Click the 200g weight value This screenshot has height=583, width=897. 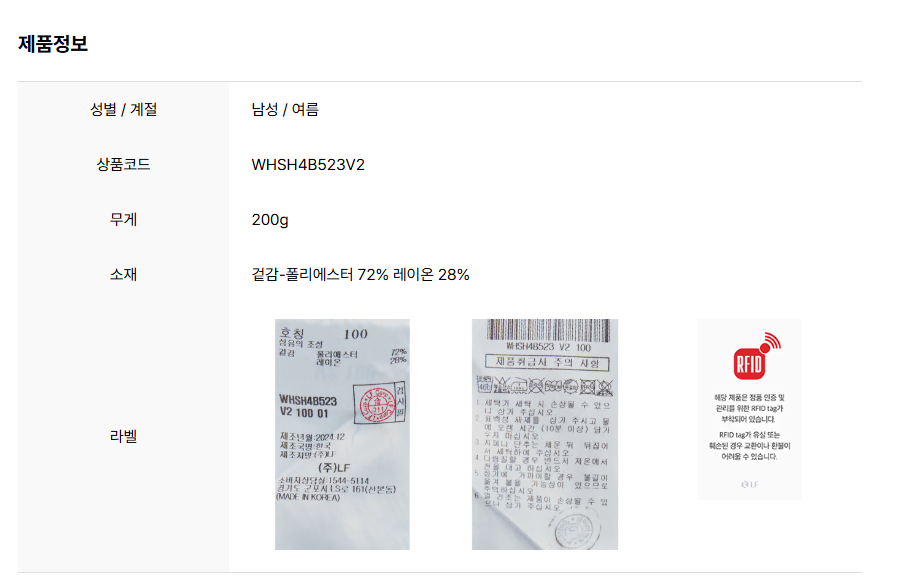(x=270, y=220)
